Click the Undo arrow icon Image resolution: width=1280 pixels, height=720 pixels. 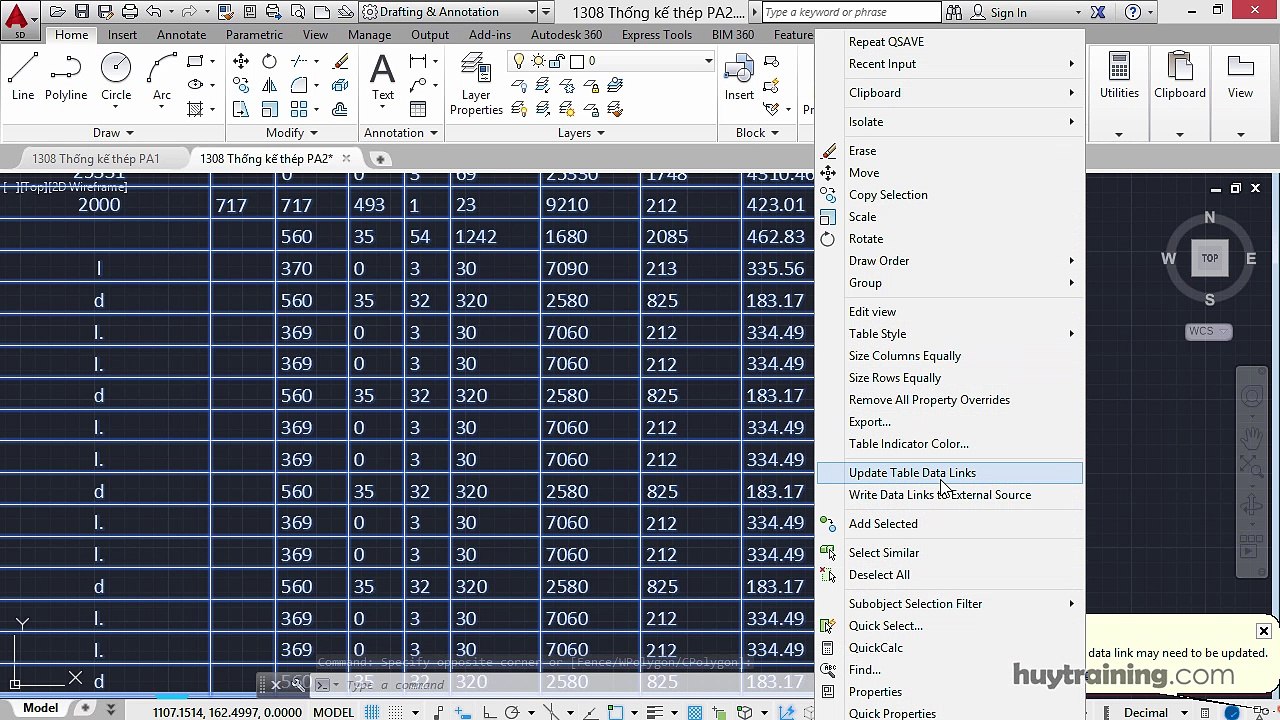(154, 12)
